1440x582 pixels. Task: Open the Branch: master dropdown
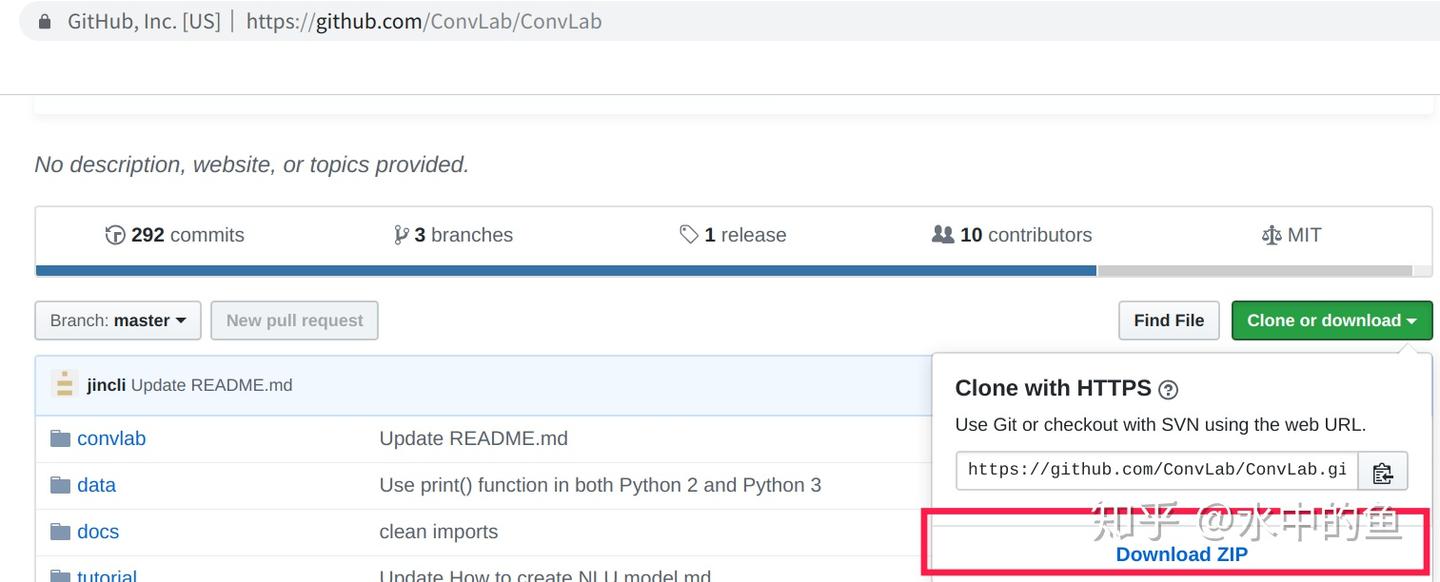pyautogui.click(x=118, y=321)
